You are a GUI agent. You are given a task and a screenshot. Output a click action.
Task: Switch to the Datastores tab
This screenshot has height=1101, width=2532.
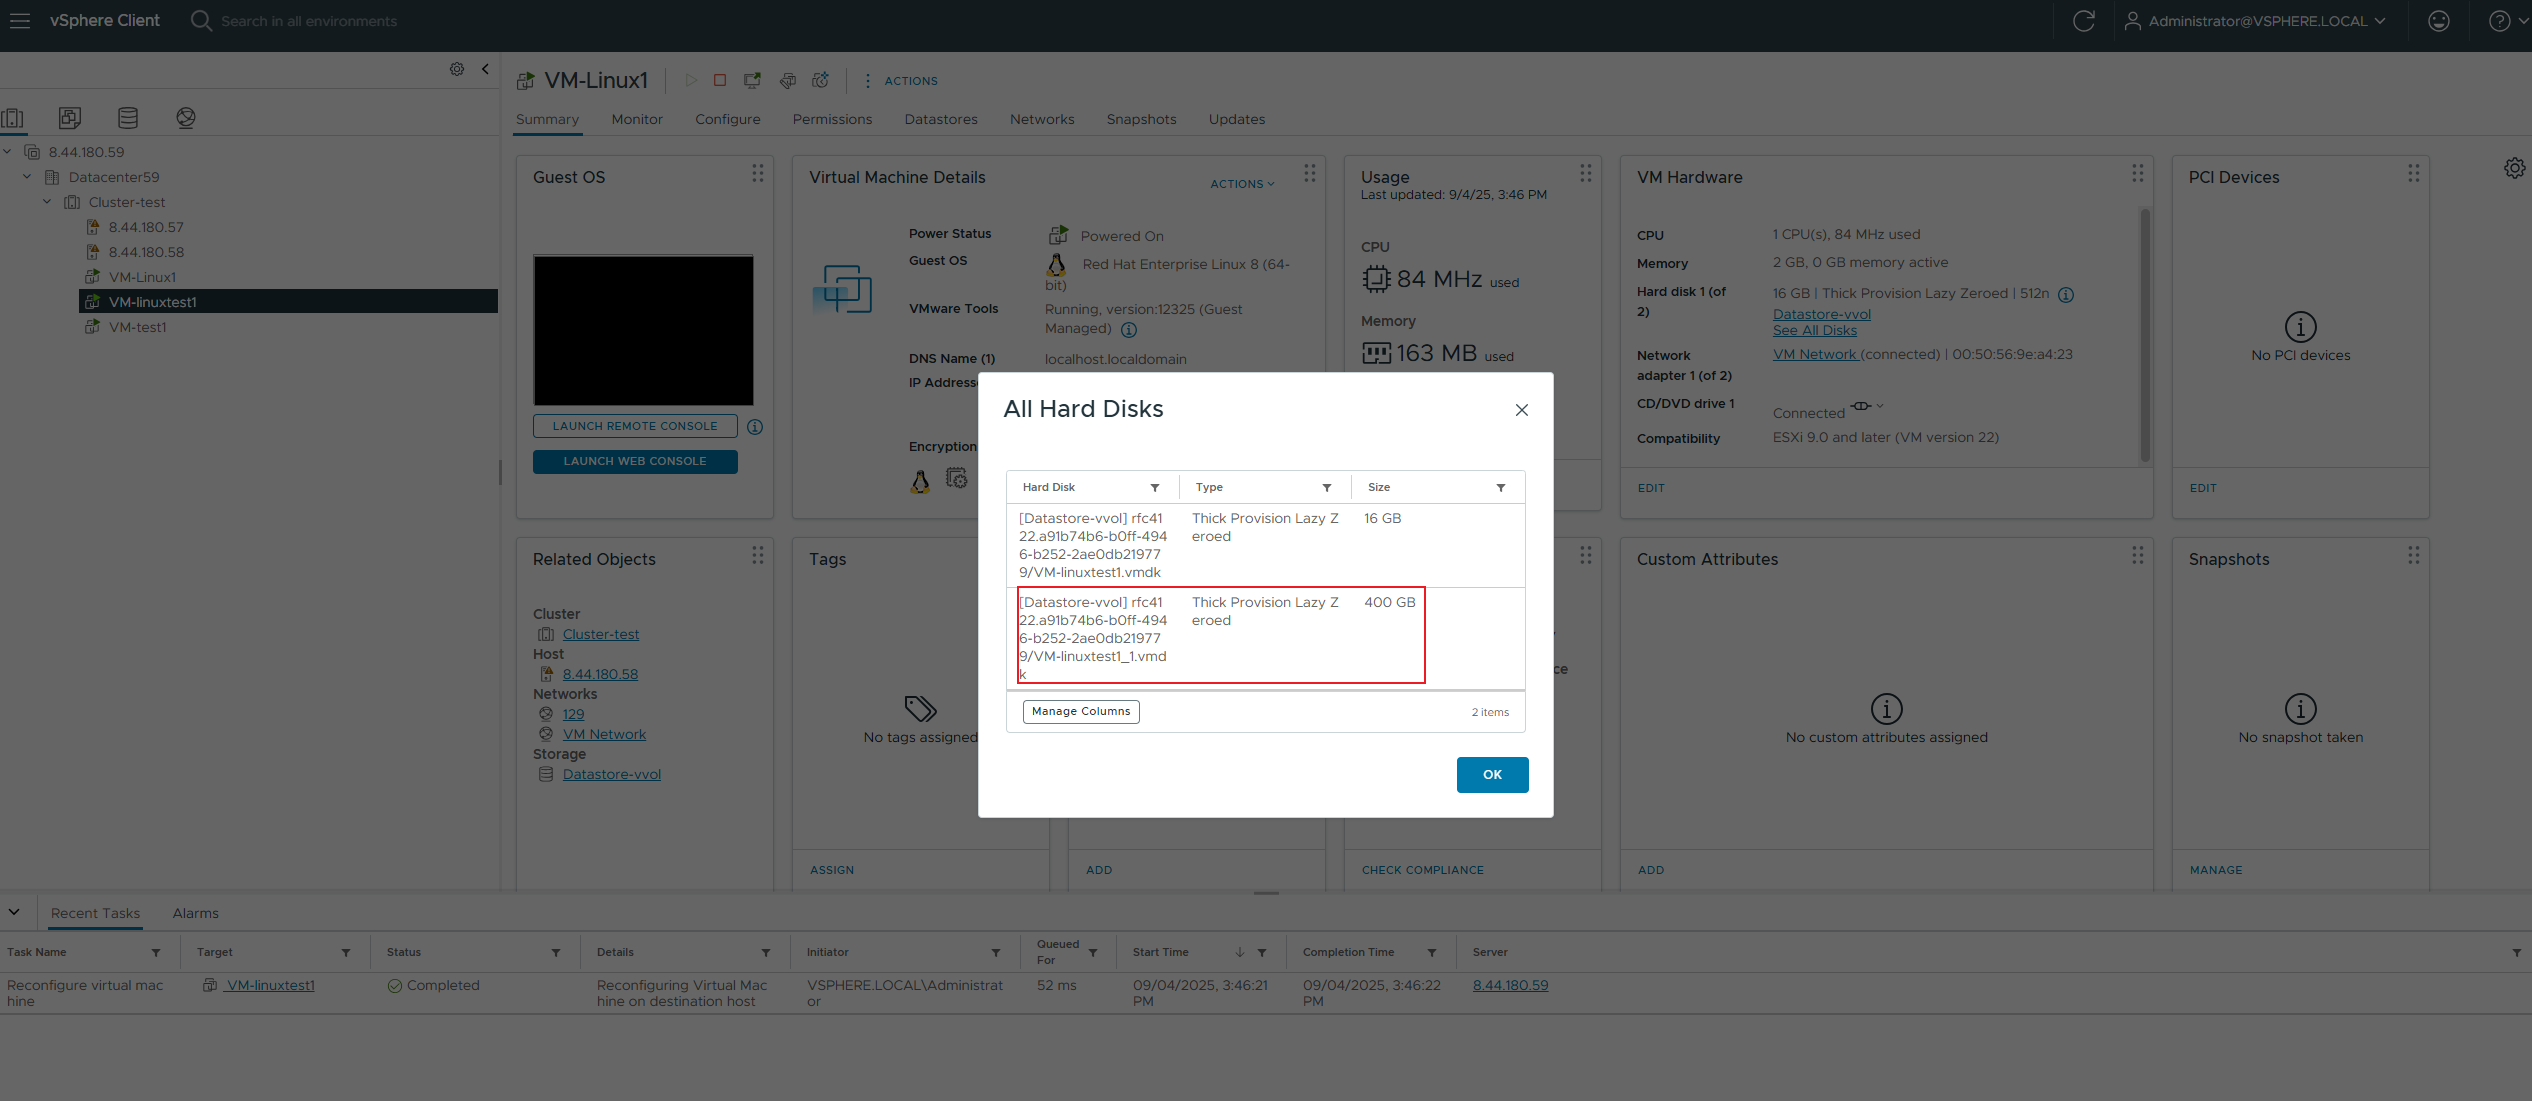(x=941, y=119)
